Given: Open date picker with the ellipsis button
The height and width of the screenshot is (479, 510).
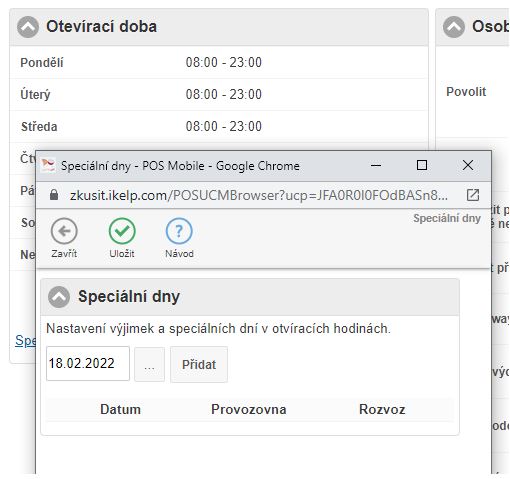Looking at the screenshot, I should pyautogui.click(x=149, y=364).
